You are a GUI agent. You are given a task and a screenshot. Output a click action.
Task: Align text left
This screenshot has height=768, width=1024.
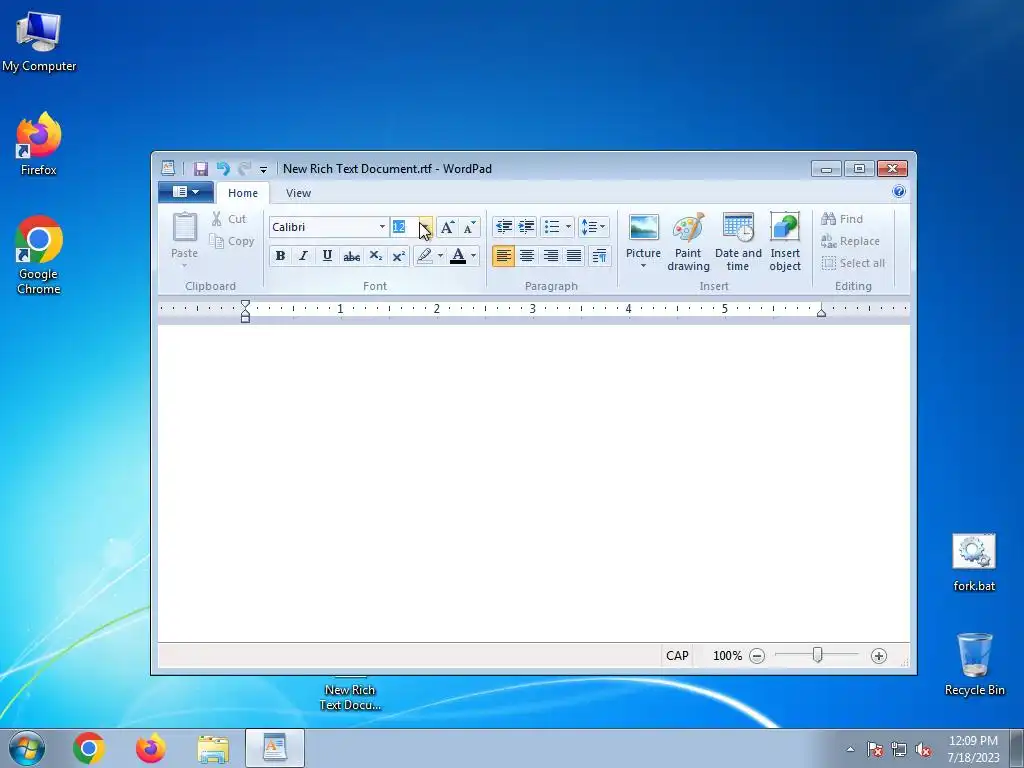coord(503,256)
